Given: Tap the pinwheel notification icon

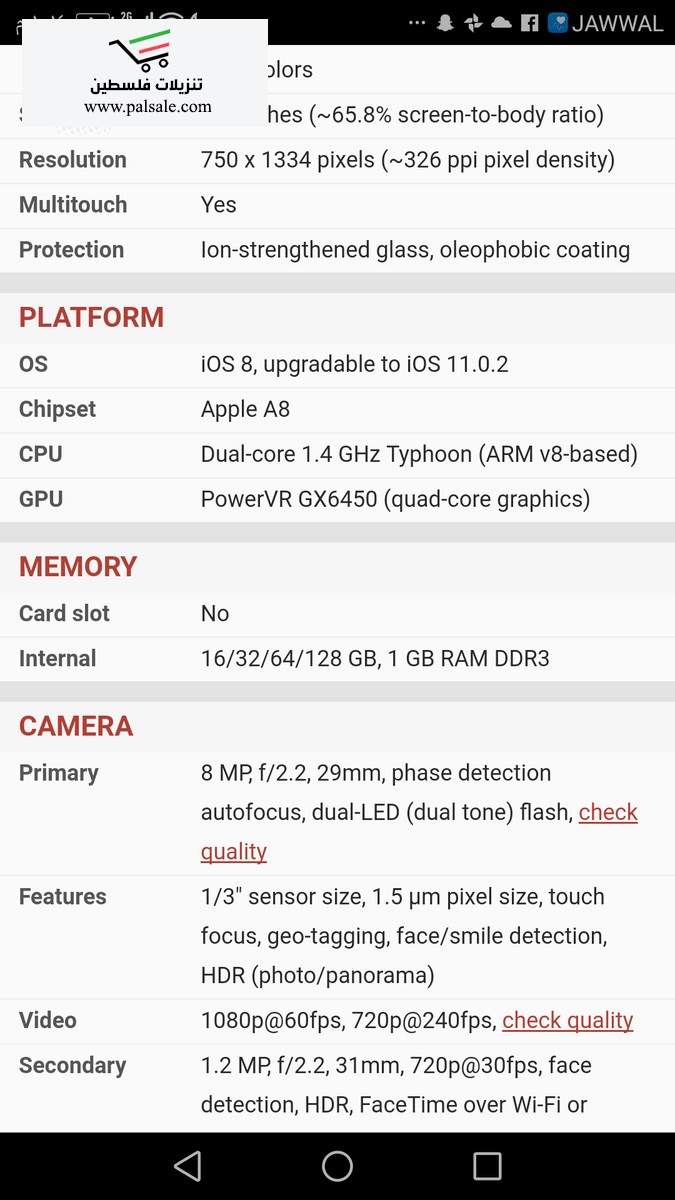Looking at the screenshot, I should coord(474,23).
